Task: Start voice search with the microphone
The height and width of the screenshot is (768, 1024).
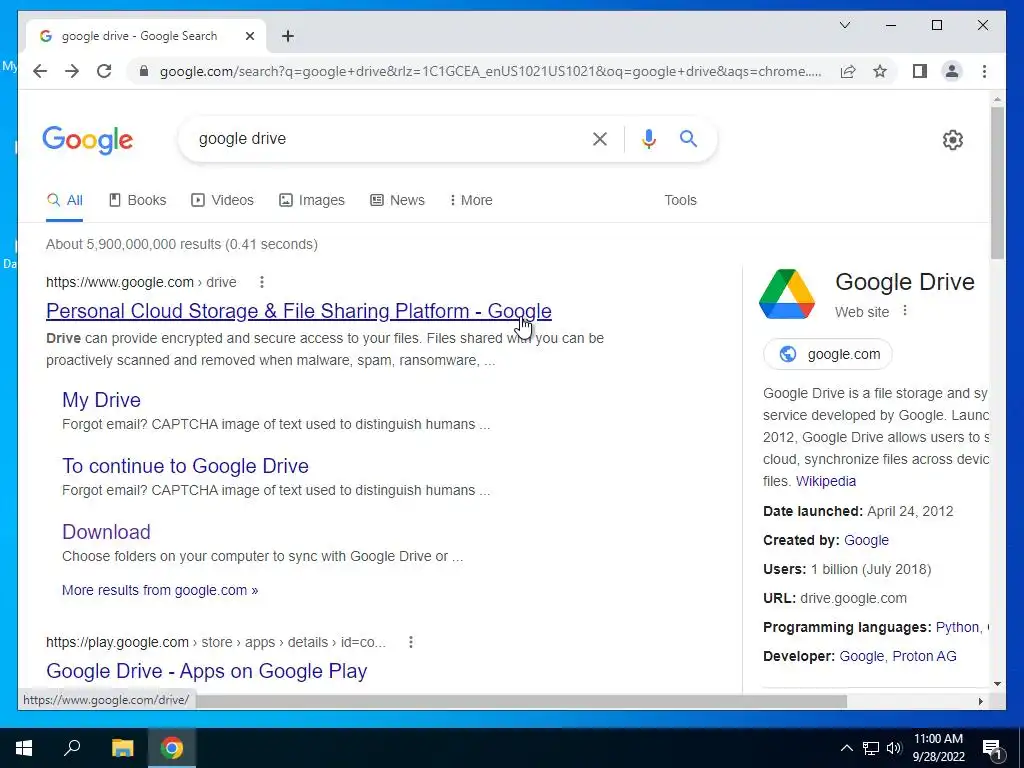Action: coord(648,138)
